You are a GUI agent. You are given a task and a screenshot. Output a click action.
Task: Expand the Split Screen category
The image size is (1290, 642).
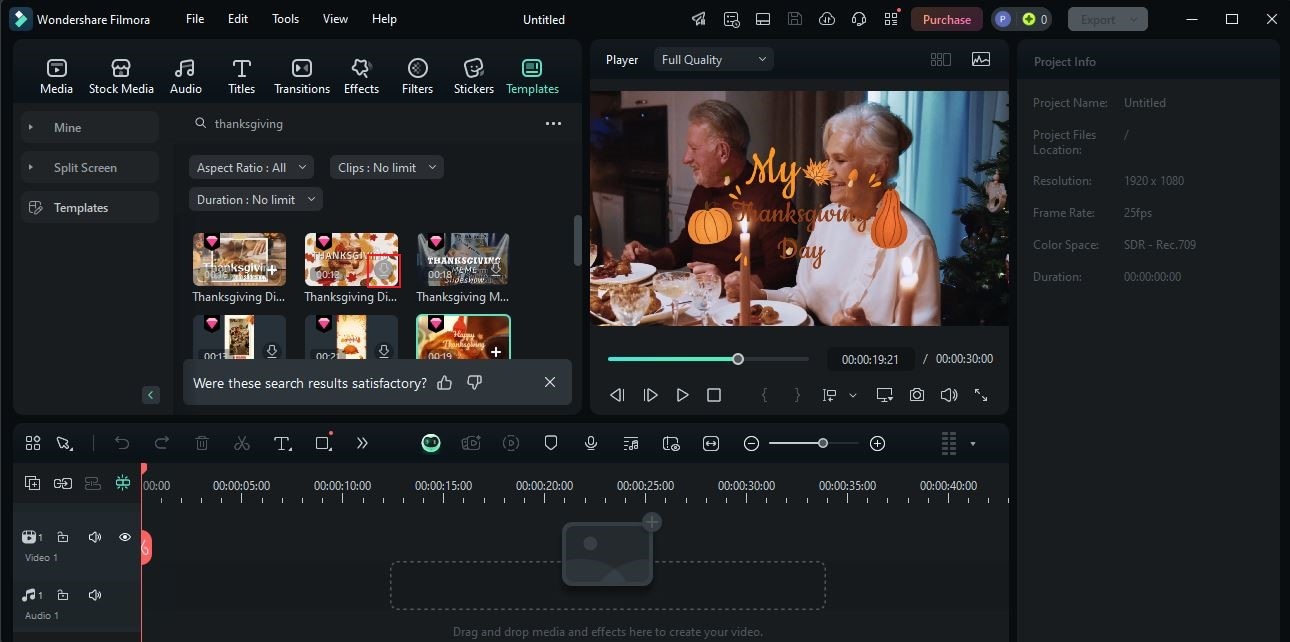(x=90, y=167)
